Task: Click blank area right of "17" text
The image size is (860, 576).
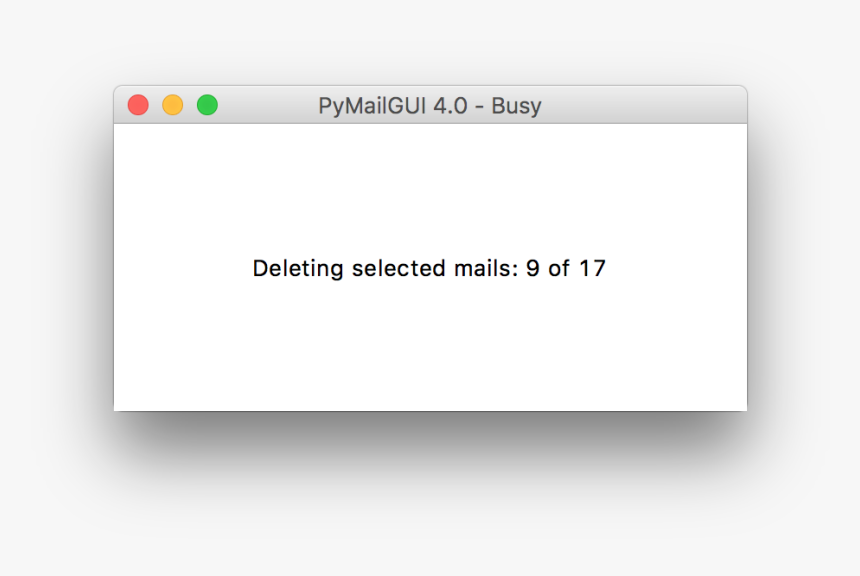Action: pos(680,269)
